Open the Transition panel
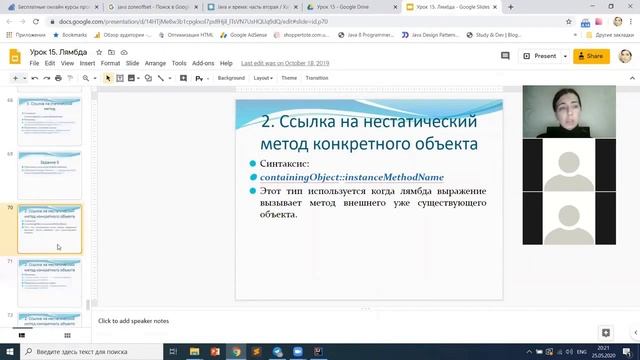640x360 pixels. tap(317, 78)
